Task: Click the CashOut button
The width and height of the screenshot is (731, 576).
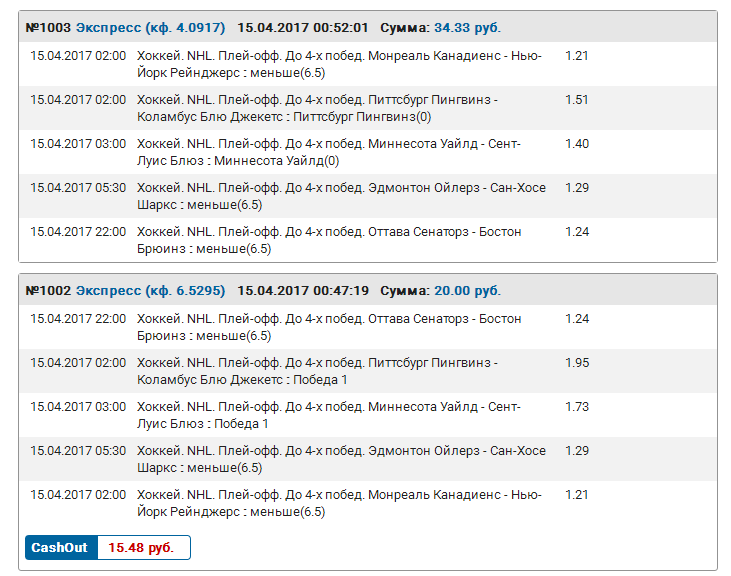Action: coord(60,548)
